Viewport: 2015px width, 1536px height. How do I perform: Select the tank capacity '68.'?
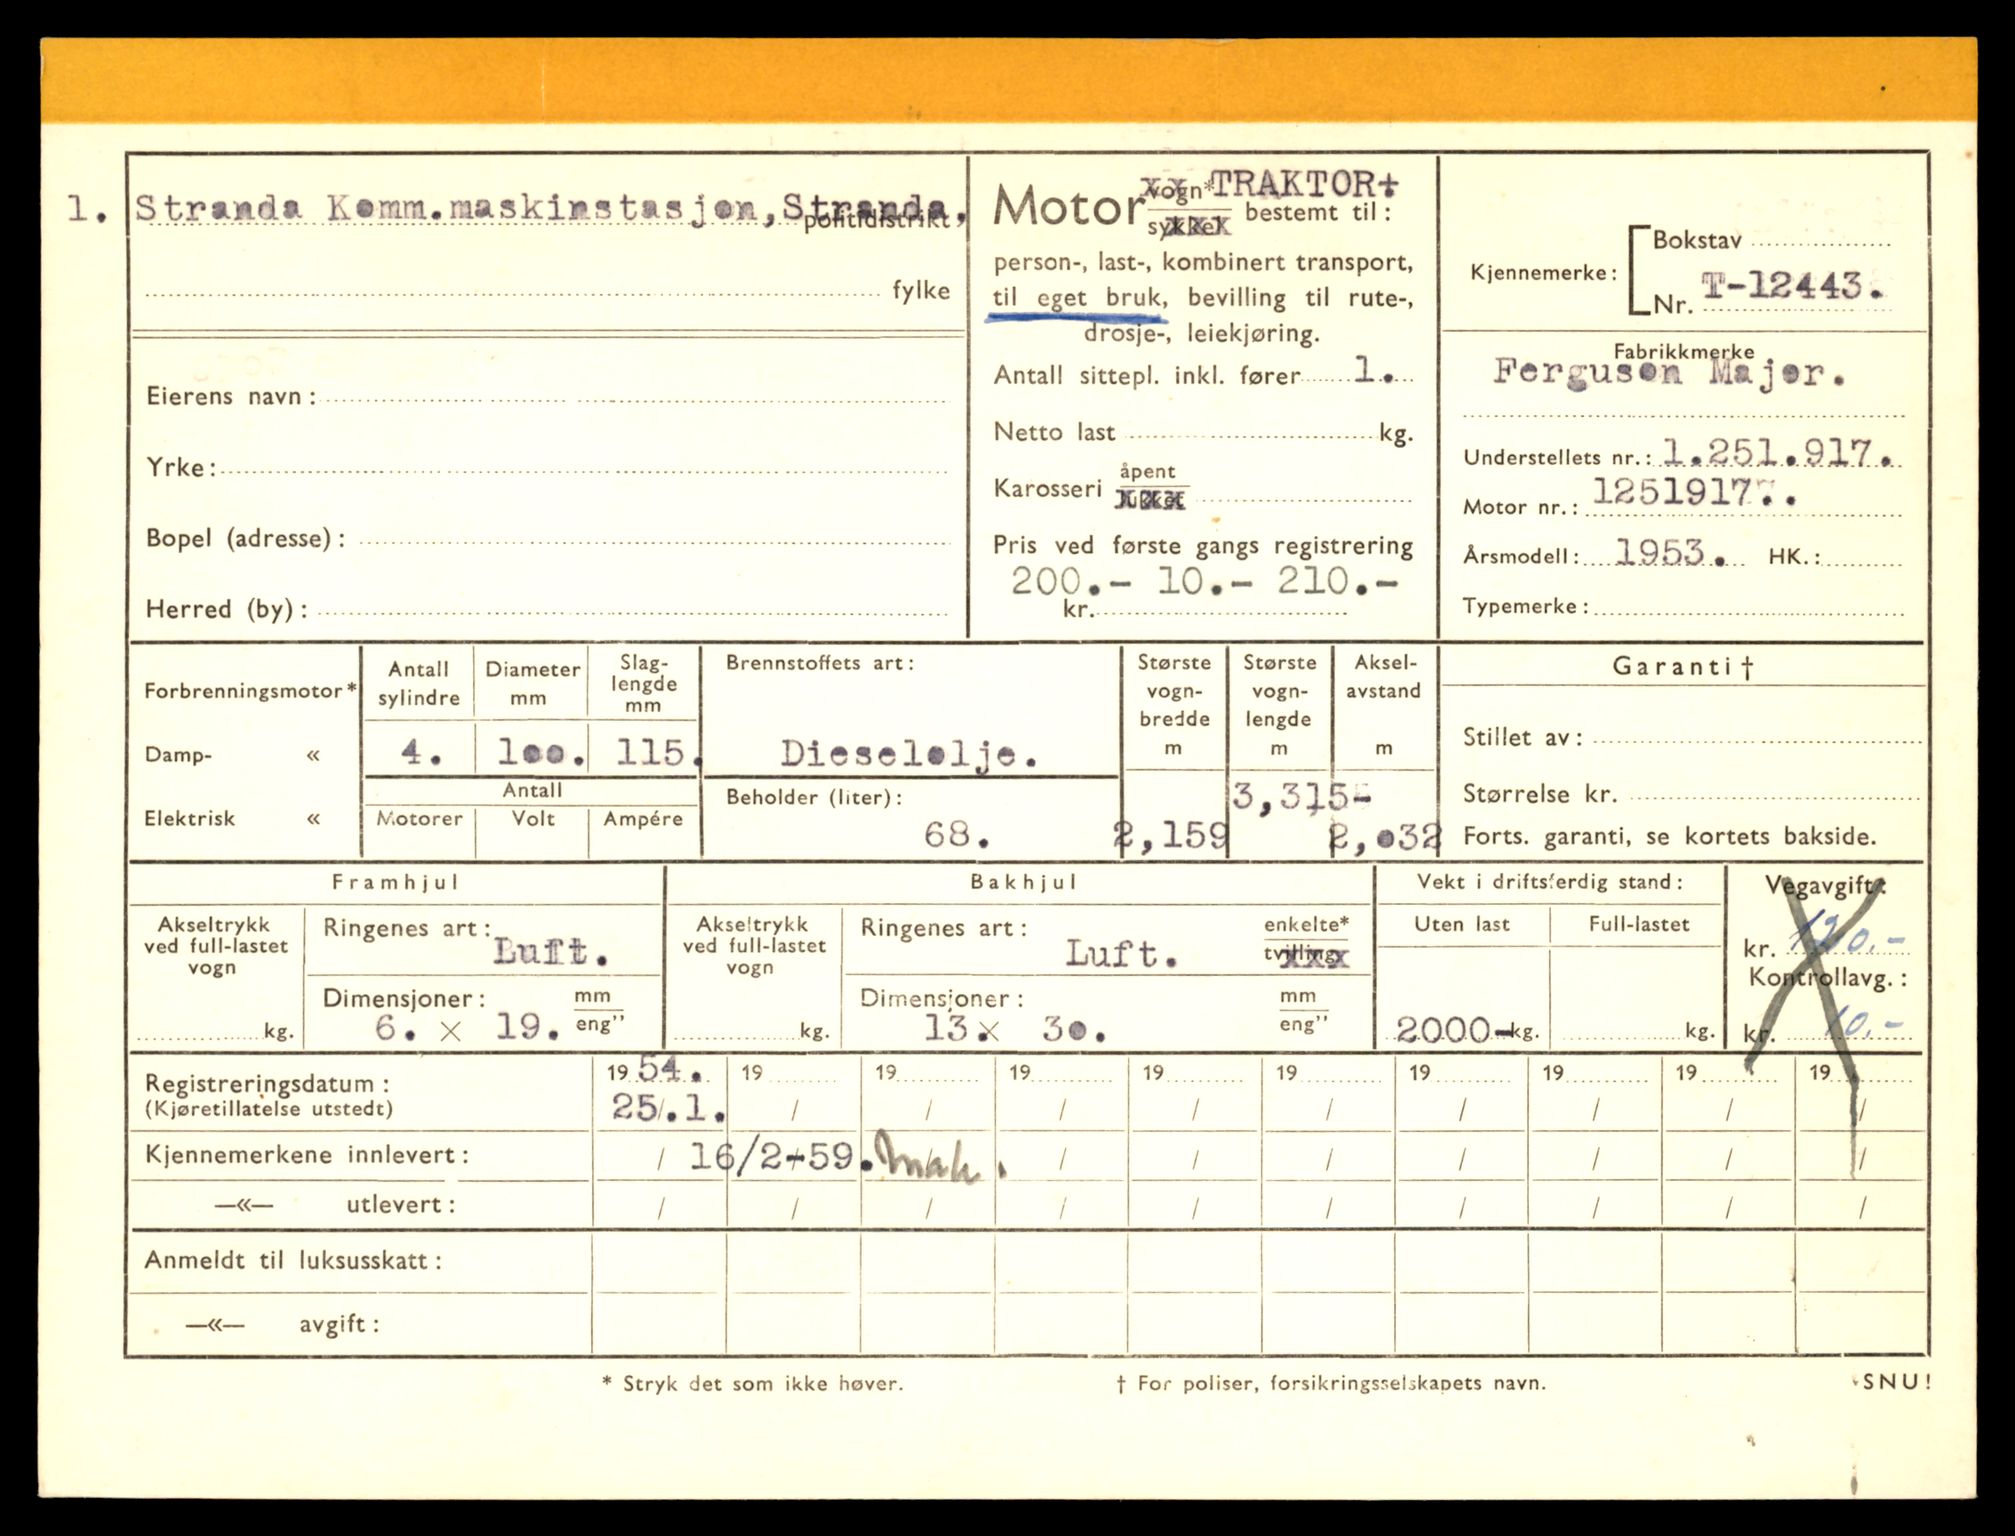[957, 833]
